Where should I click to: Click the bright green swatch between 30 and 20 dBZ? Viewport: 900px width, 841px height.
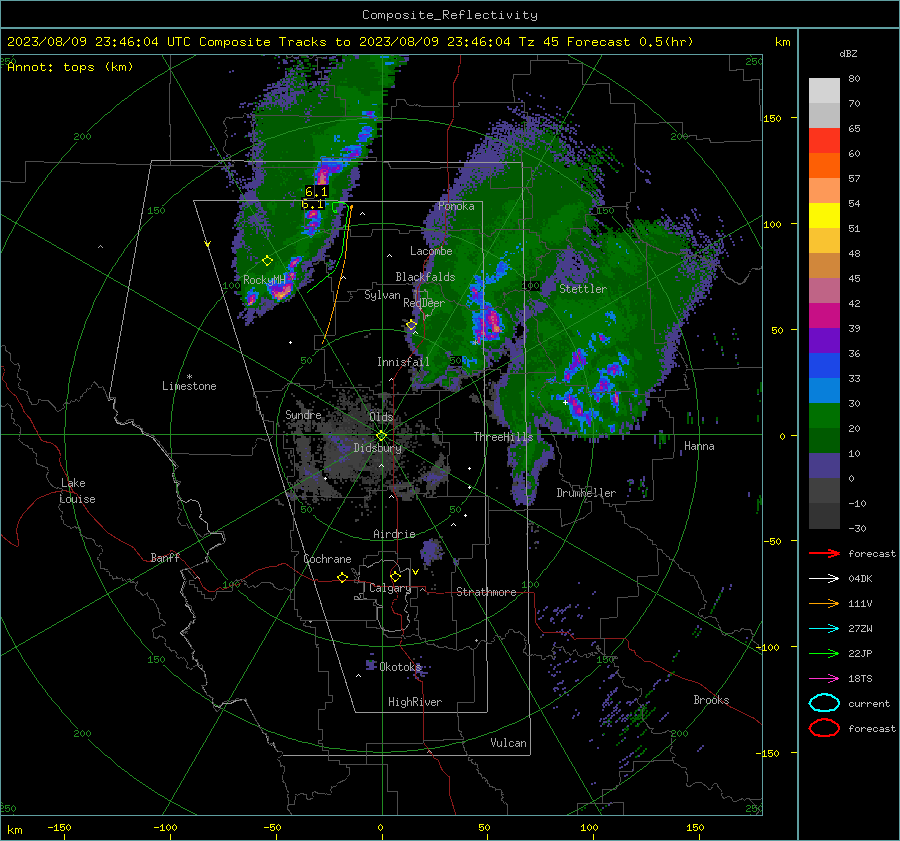[x=824, y=416]
